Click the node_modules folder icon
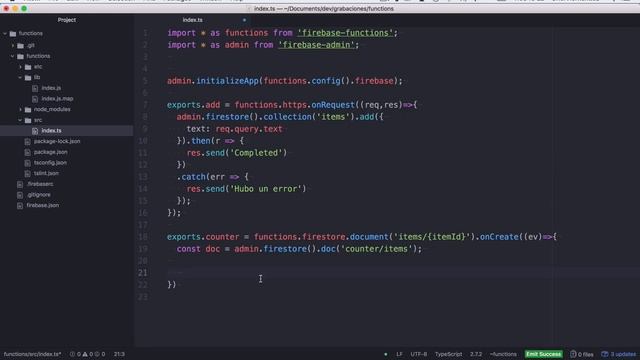This screenshot has width=640, height=360. pyautogui.click(x=28, y=109)
